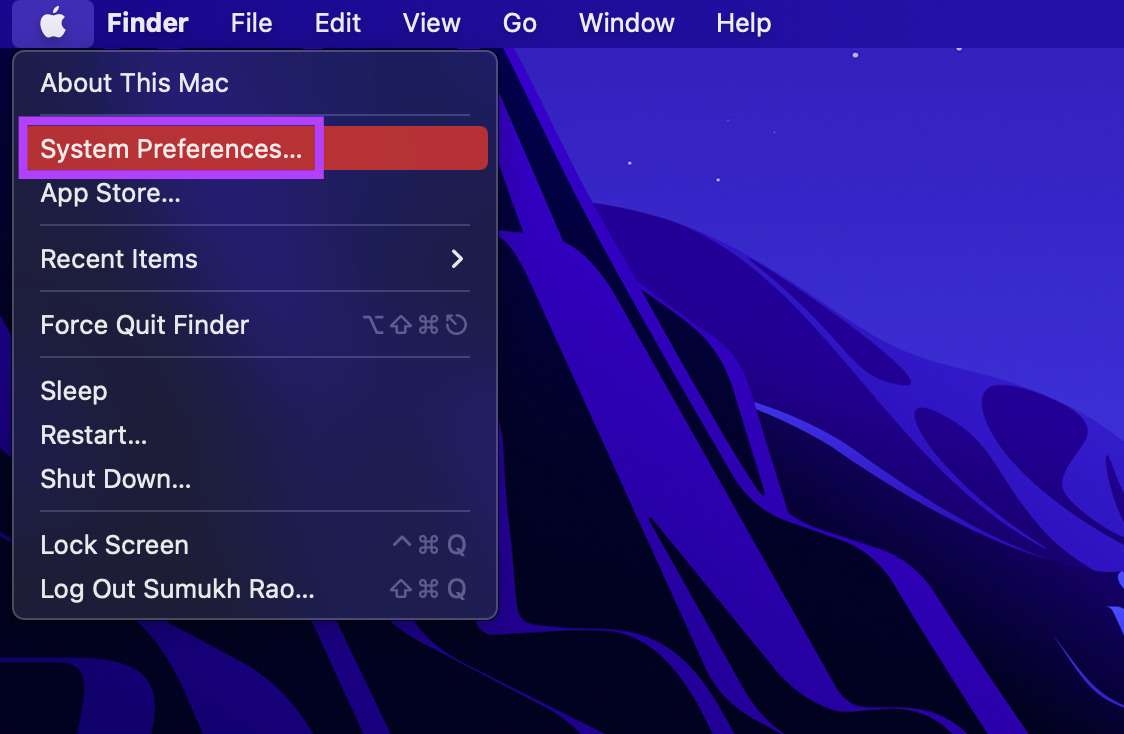Select Log Out Sumukh Rao…

coord(177,589)
